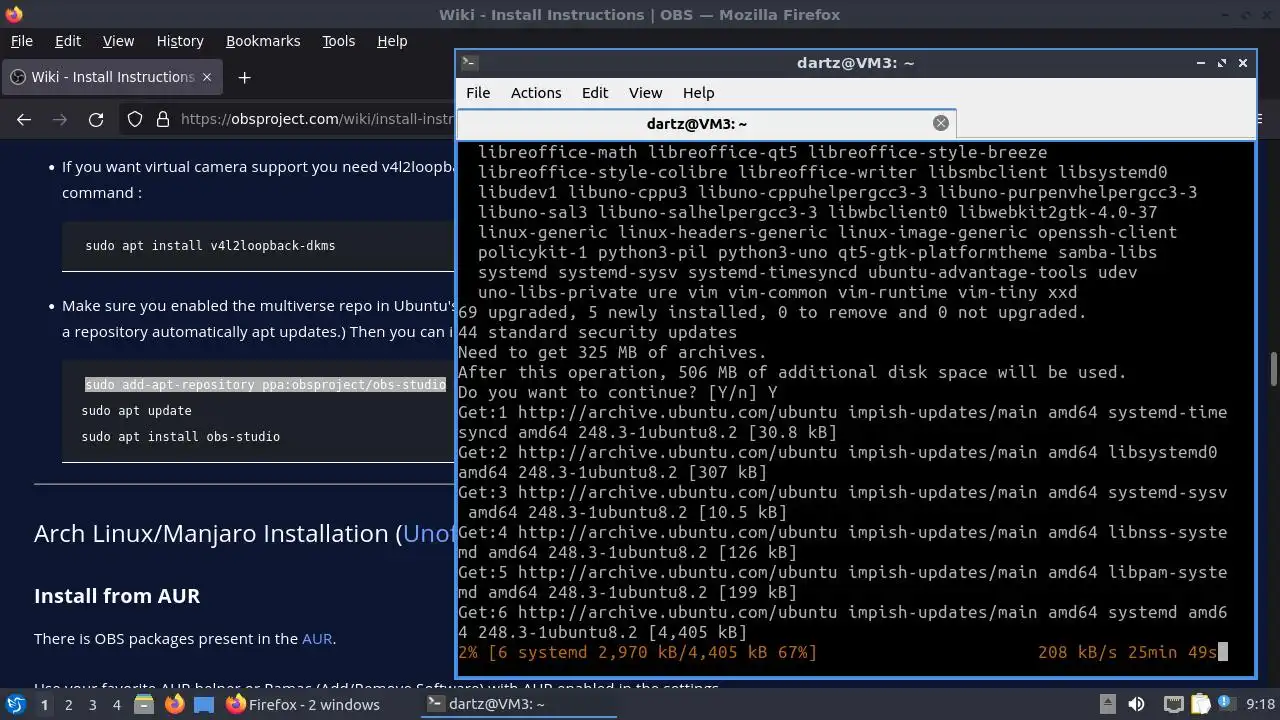Select the Wiki Install Instructions browser tab

pos(111,77)
